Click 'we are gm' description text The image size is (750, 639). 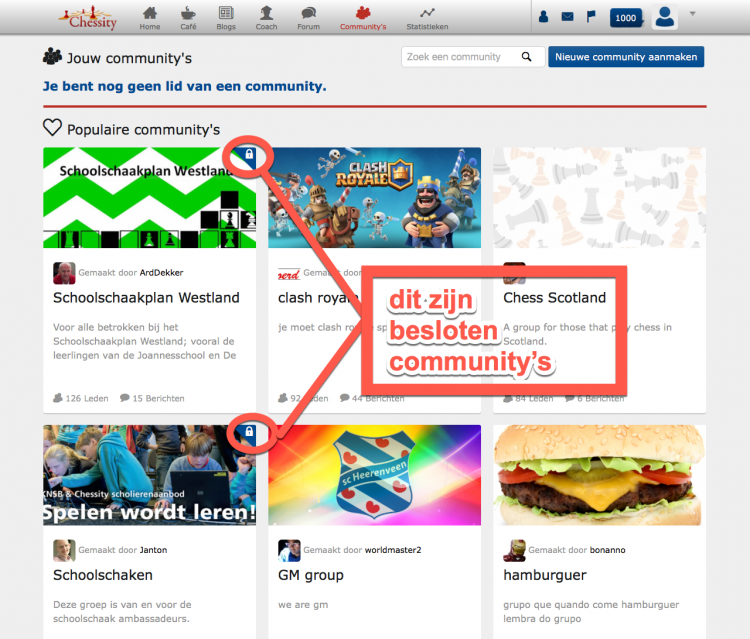[x=303, y=605]
